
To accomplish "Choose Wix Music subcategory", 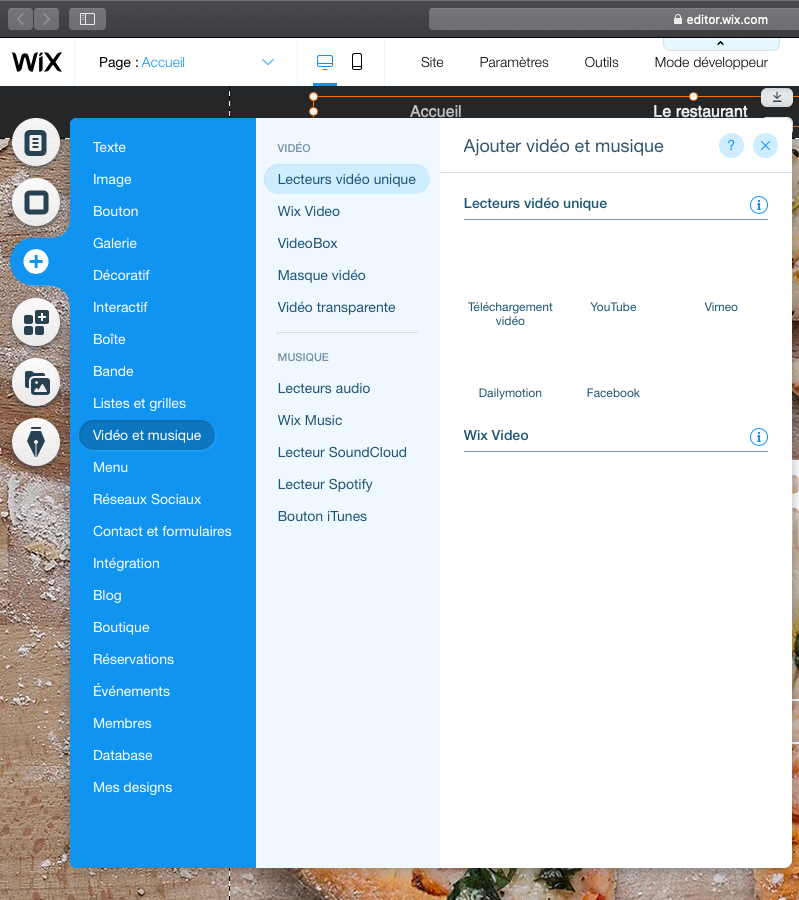I will click(x=310, y=420).
